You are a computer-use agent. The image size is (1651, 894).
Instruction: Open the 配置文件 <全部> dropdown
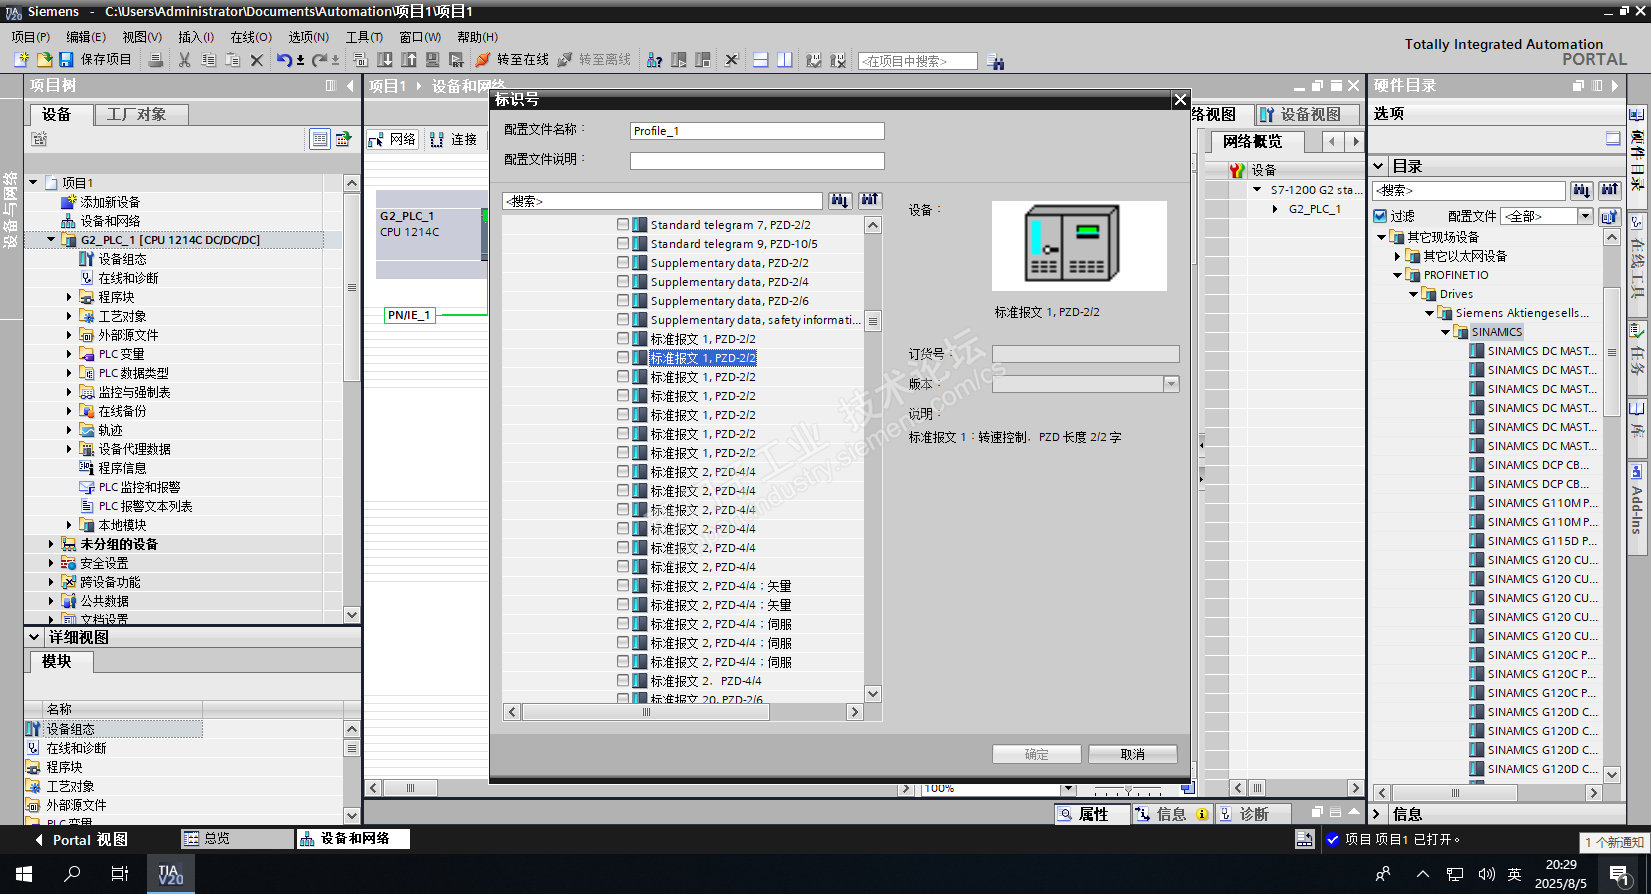click(x=1585, y=216)
